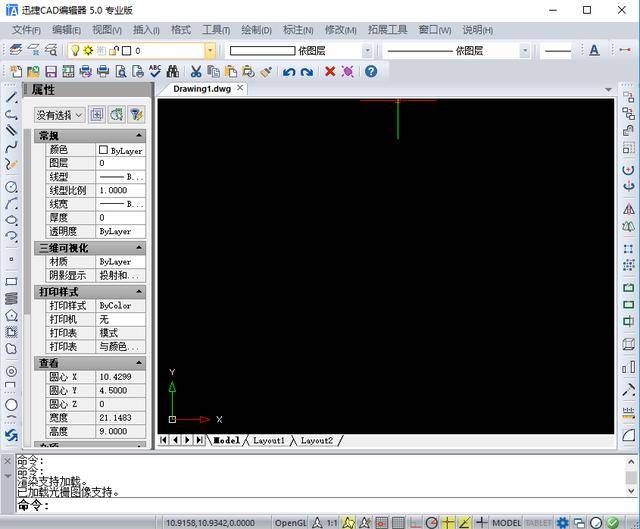Click the Save icon in the toolbar

coord(51,72)
